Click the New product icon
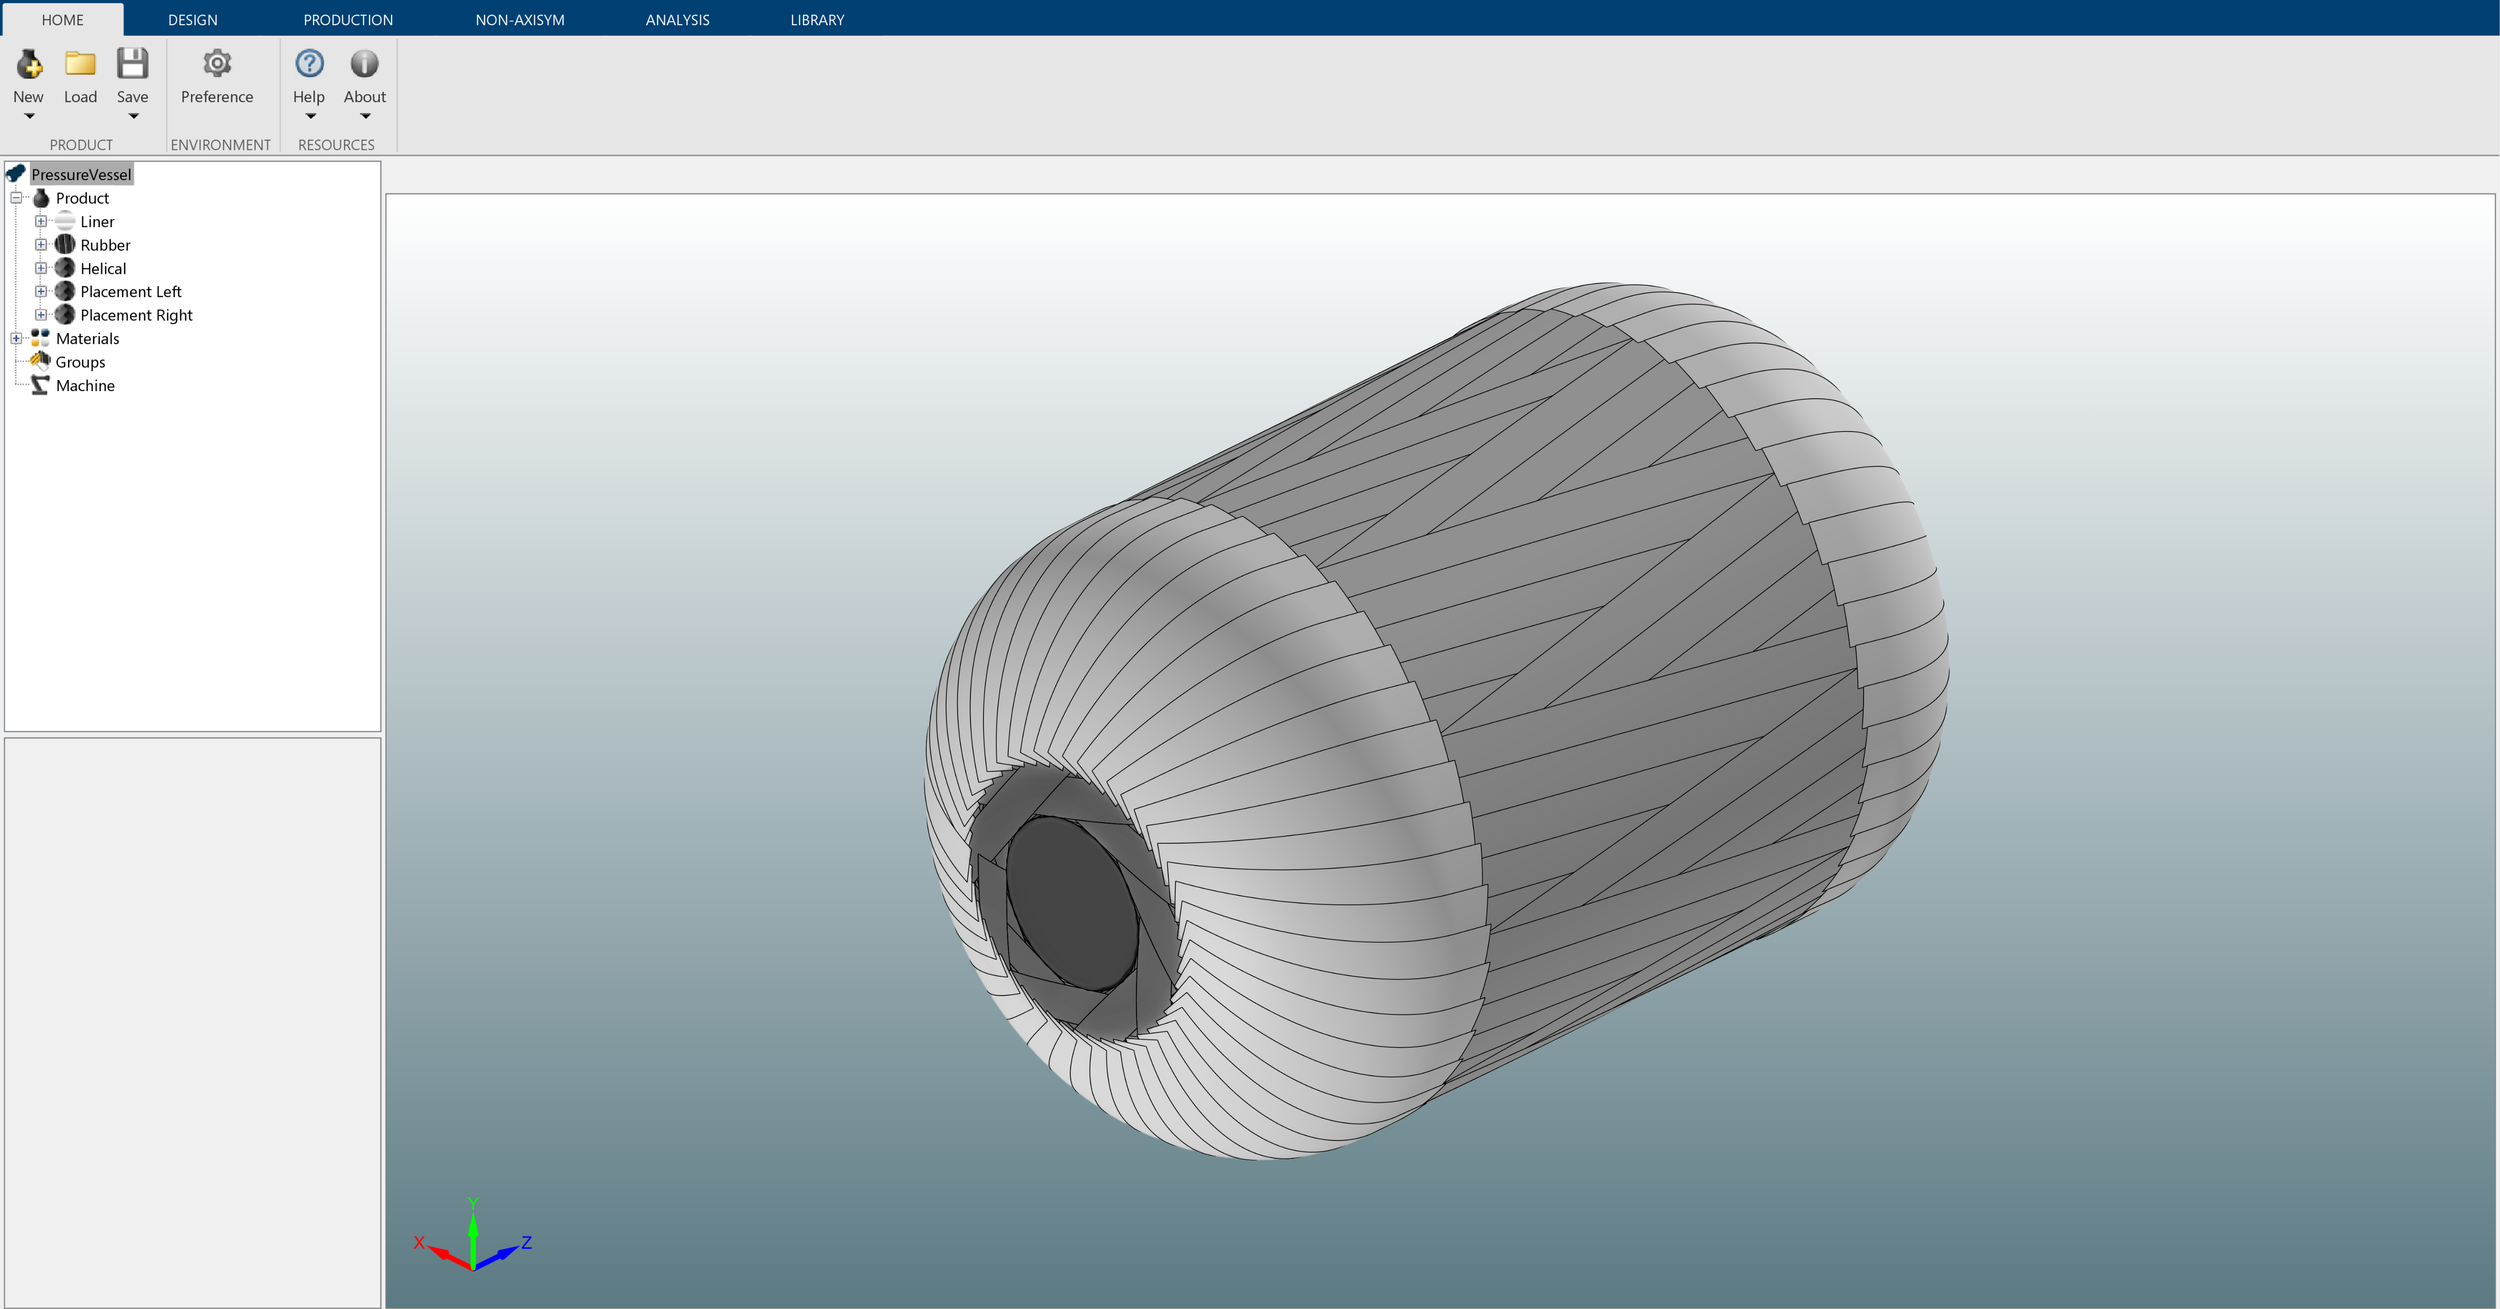 tap(29, 65)
